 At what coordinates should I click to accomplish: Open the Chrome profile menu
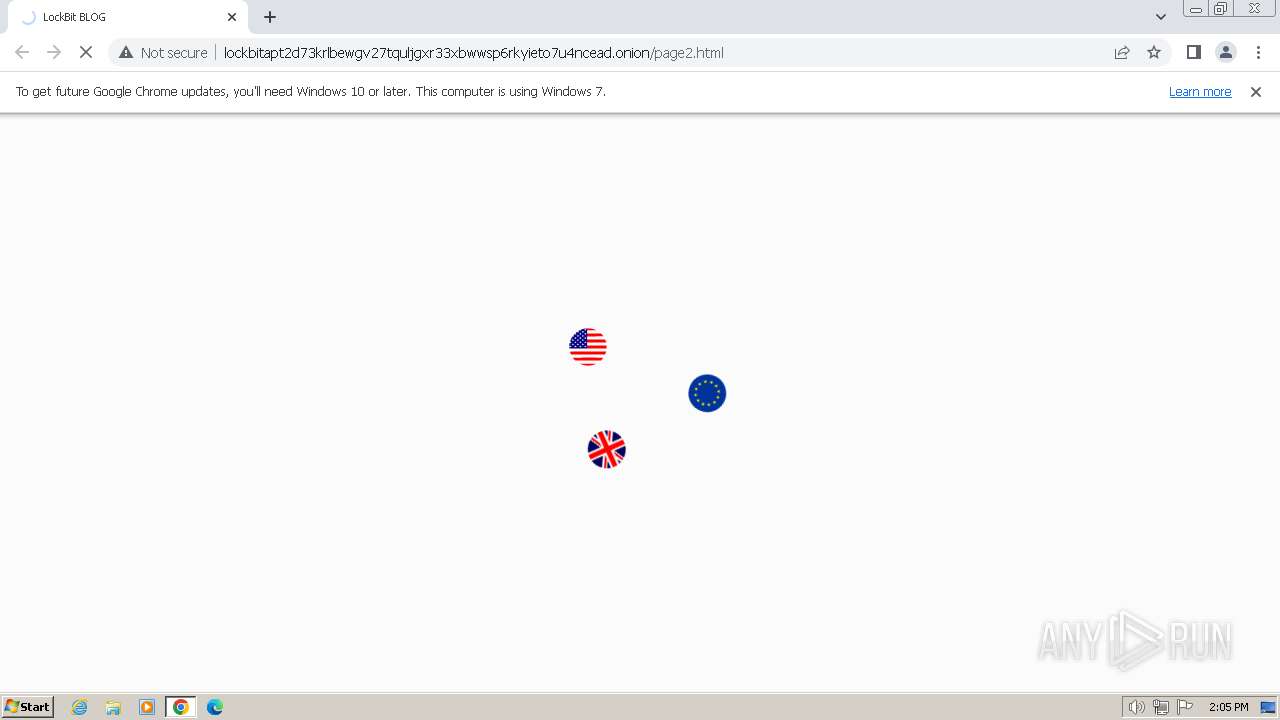point(1226,52)
